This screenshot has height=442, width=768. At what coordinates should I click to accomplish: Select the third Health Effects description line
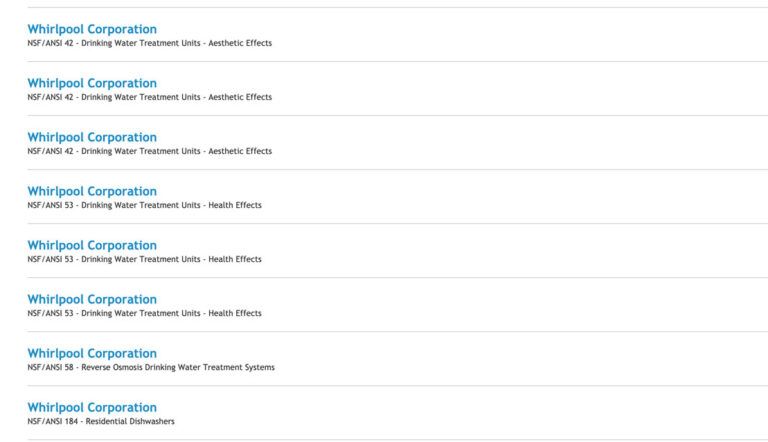pyautogui.click(x=144, y=313)
